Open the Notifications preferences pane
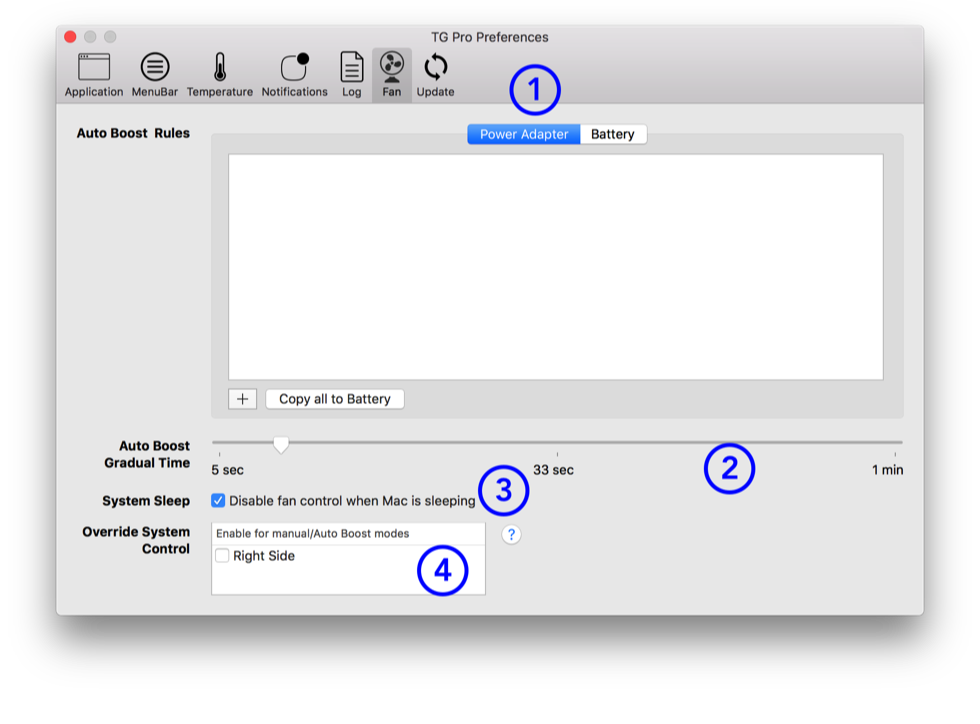This screenshot has width=980, height=724. click(294, 75)
